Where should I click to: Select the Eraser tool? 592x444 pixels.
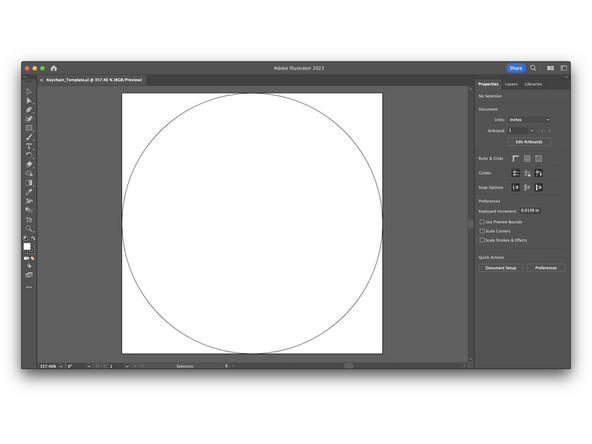pyautogui.click(x=29, y=164)
